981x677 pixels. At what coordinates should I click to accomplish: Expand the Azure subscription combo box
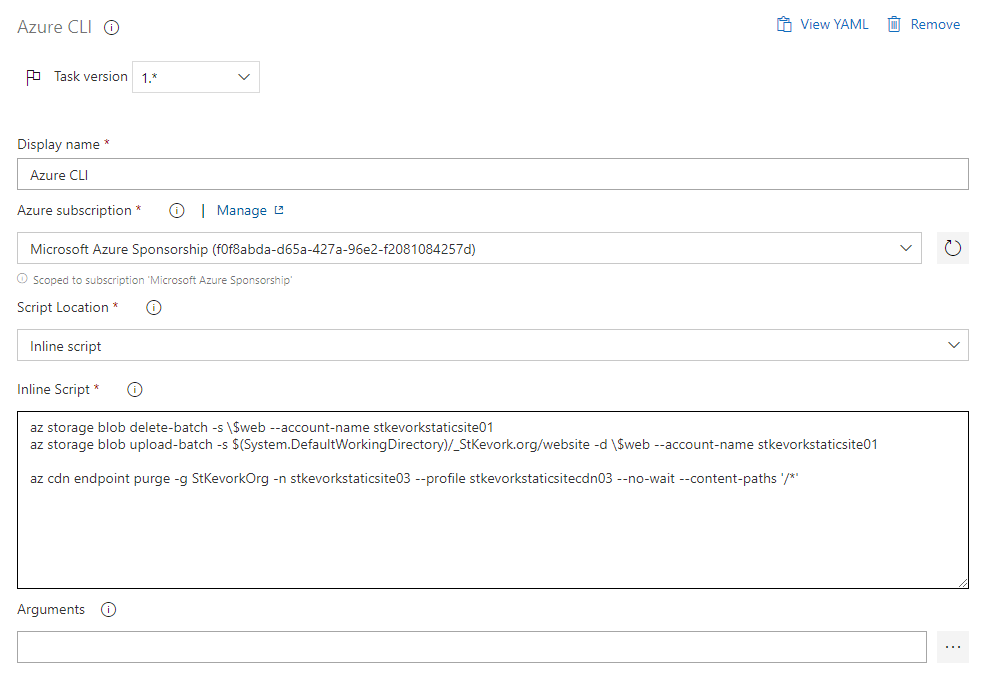469,248
